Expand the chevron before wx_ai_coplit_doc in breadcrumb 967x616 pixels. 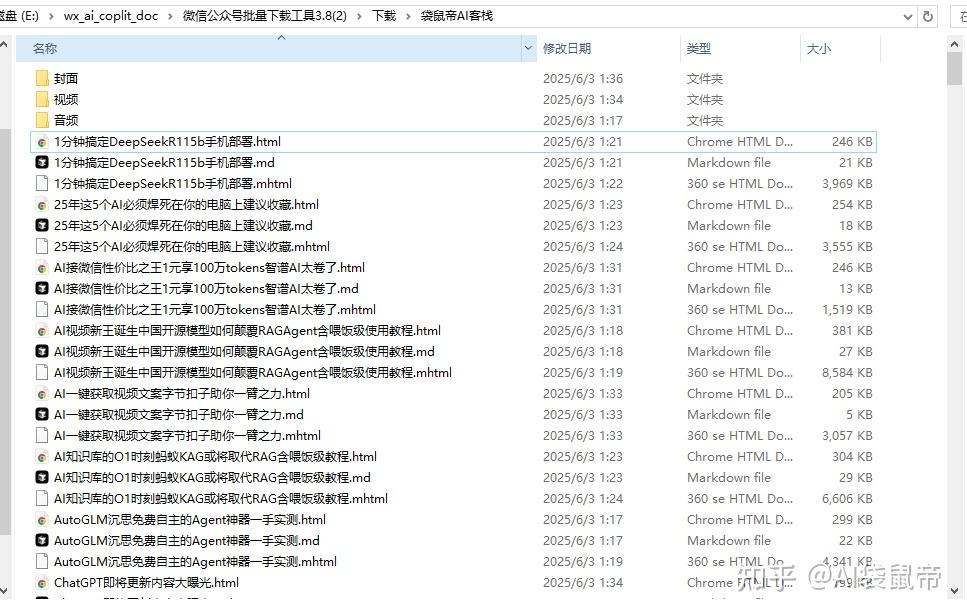[x=51, y=16]
